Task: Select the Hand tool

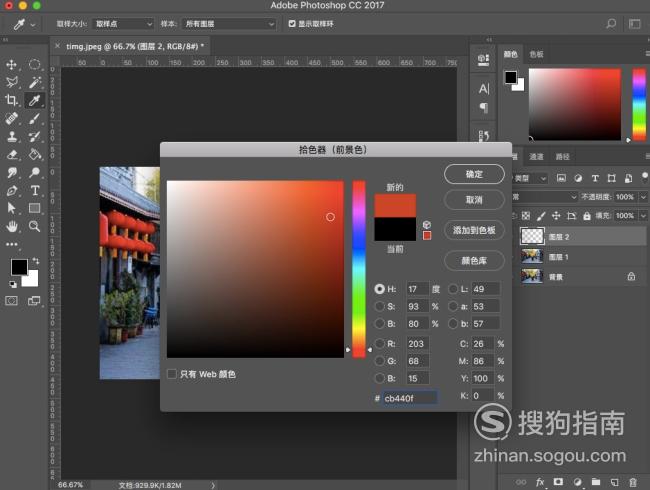Action: [x=11, y=226]
